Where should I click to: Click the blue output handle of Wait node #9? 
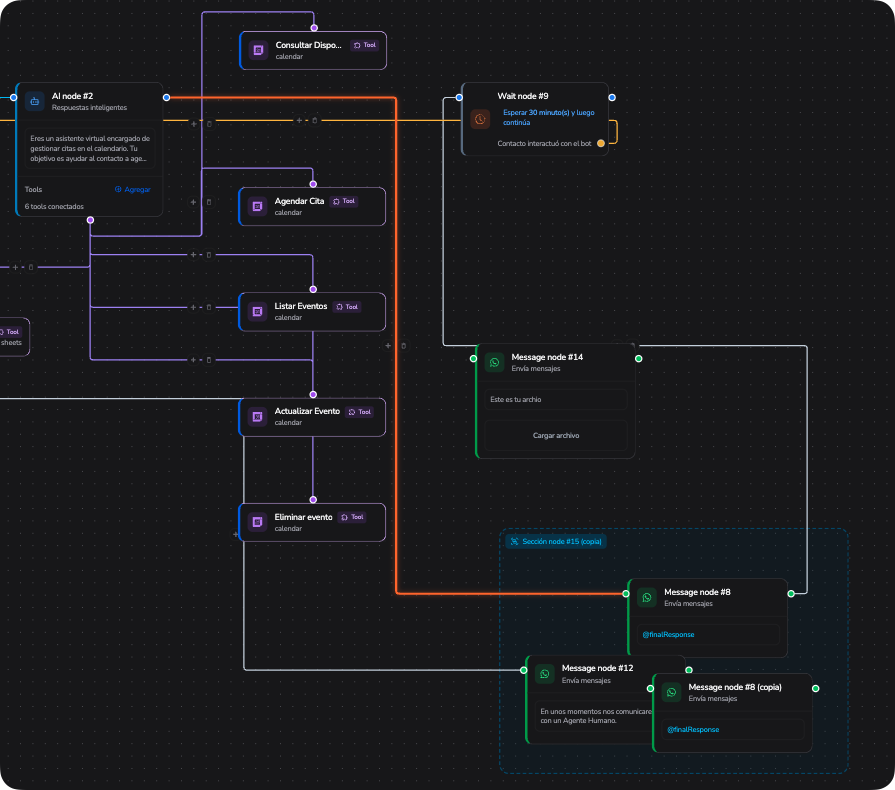[x=612, y=98]
